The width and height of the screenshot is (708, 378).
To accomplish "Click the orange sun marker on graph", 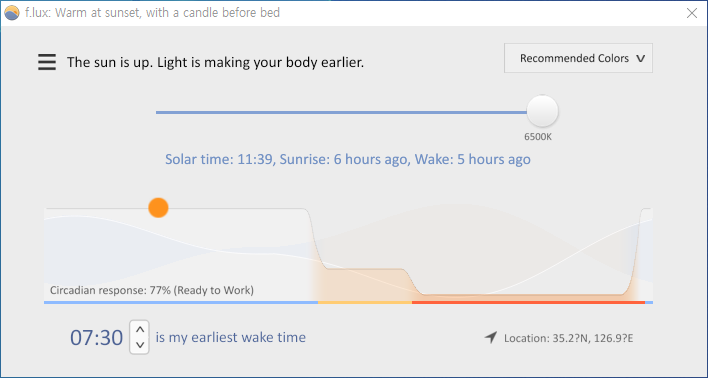I will (x=158, y=208).
